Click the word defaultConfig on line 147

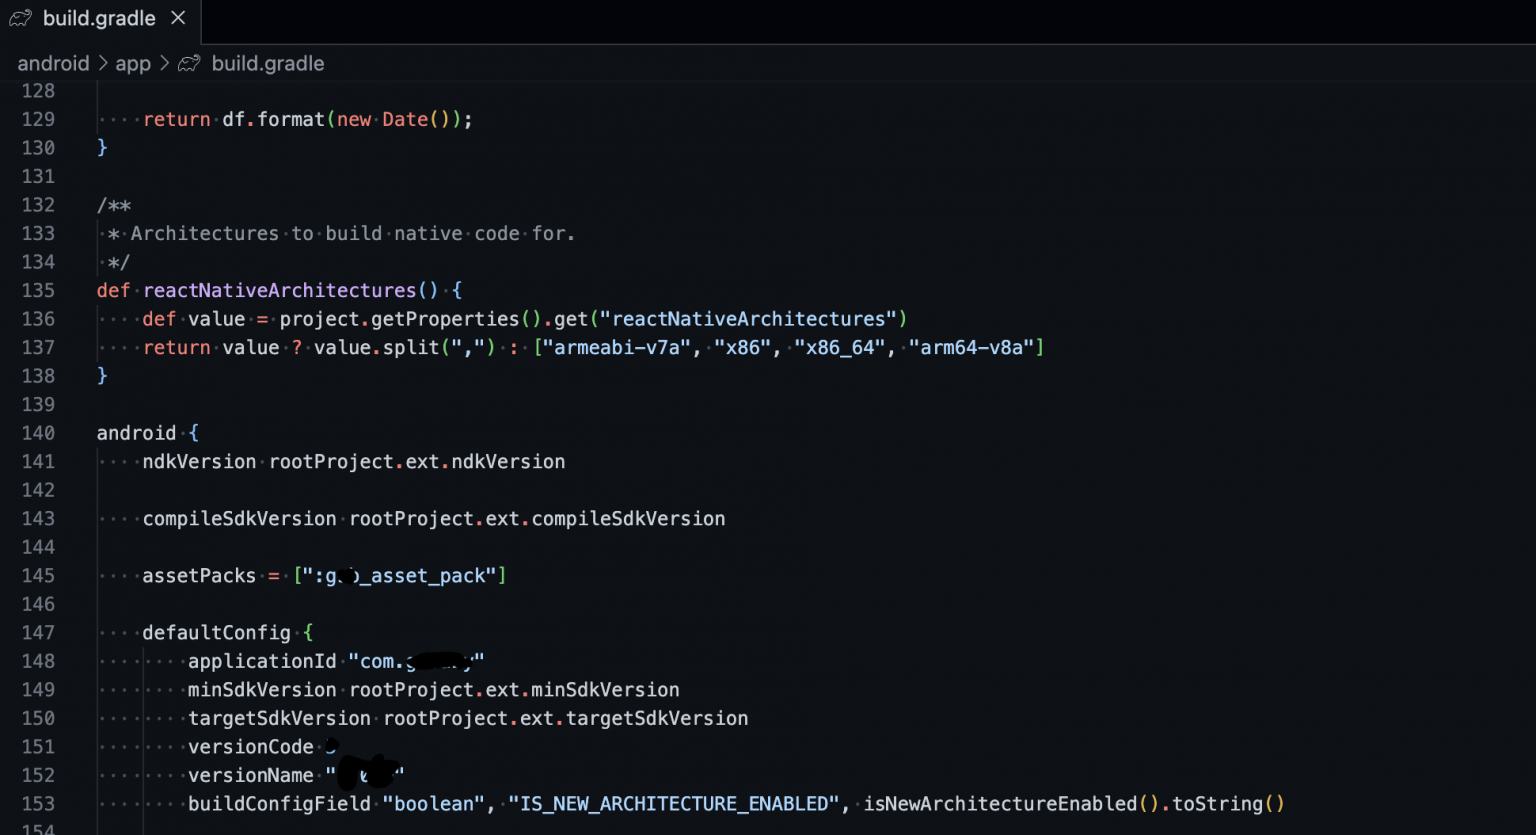216,632
